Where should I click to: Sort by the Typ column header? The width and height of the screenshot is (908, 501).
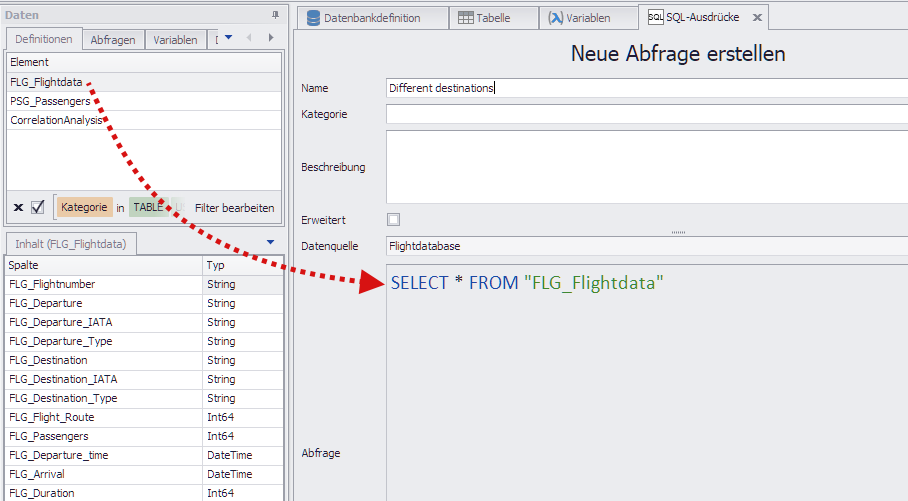243,265
